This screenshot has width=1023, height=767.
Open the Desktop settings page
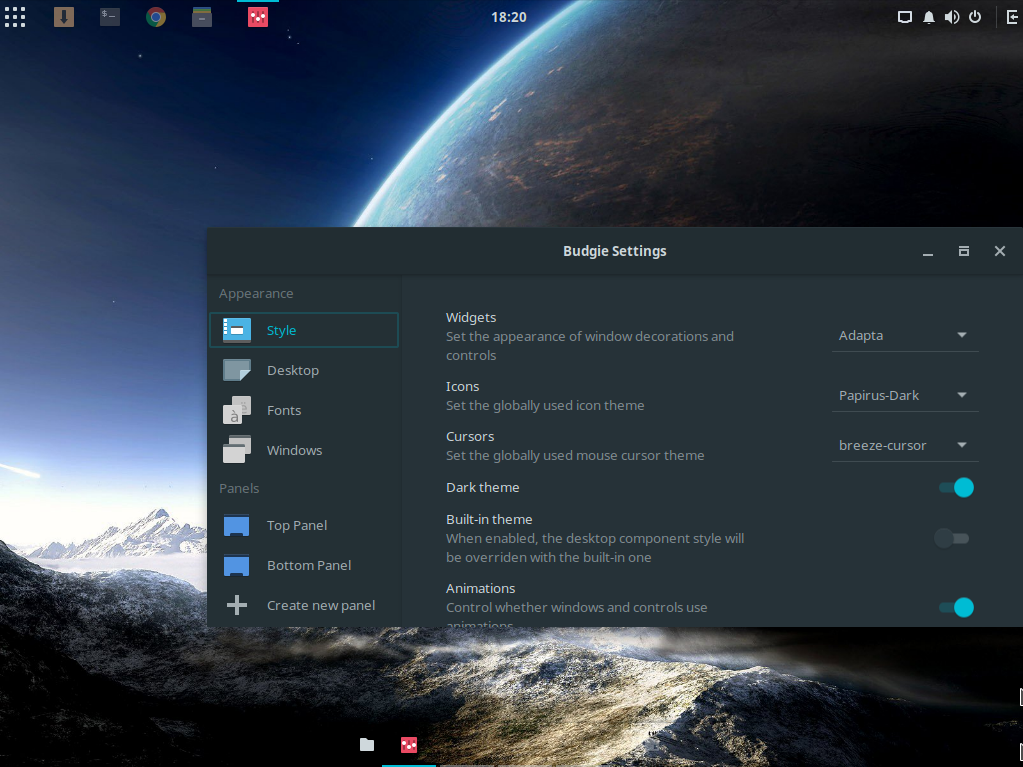303,370
